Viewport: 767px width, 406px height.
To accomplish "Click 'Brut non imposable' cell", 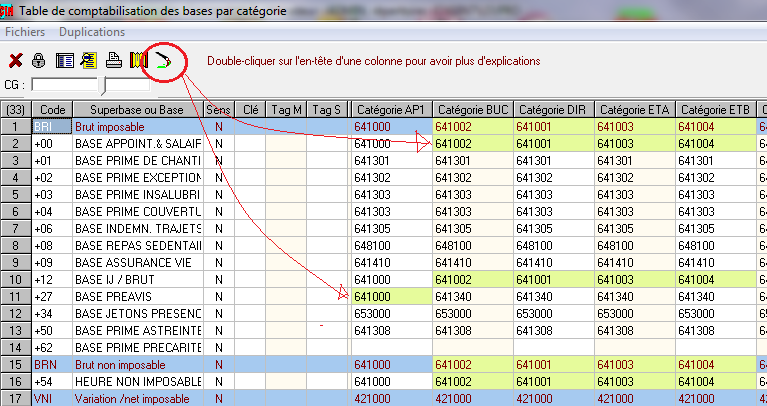I will [137, 364].
